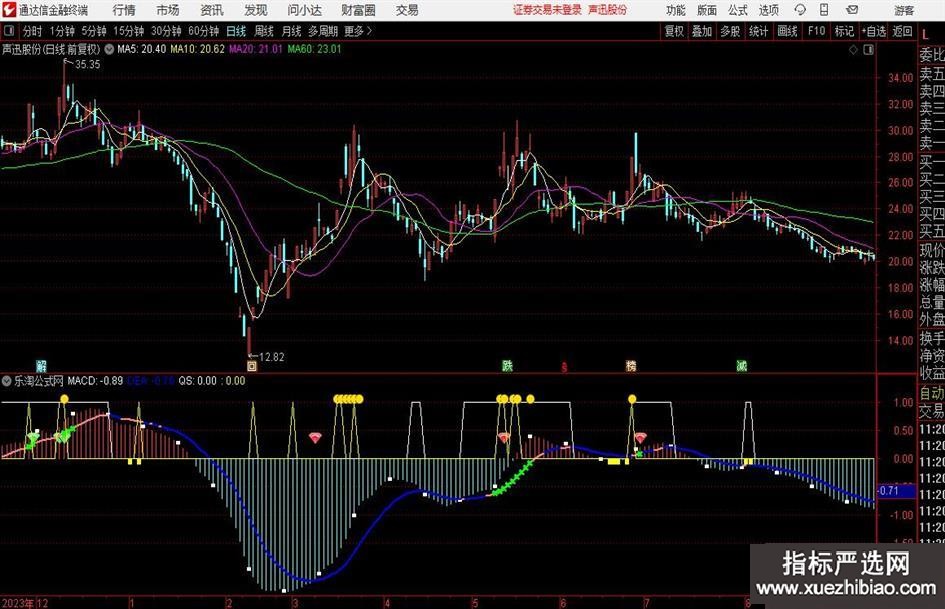Screen dimensions: 945x609
Task: Click the 跌 event marker icon
Action: tap(508, 366)
